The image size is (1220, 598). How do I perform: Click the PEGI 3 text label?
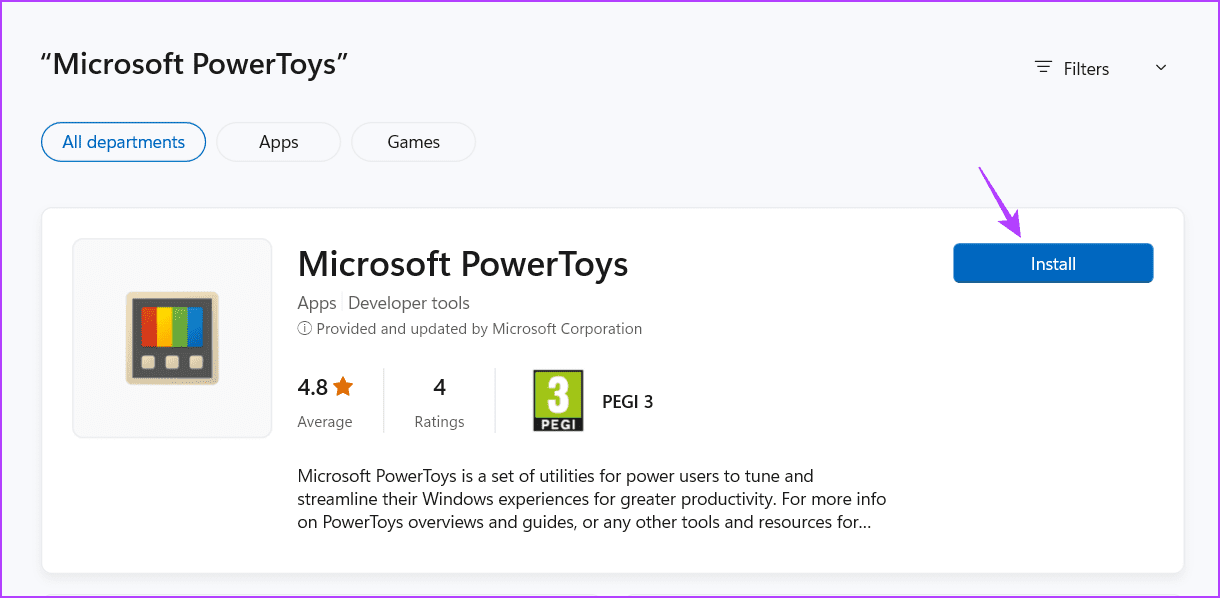click(x=628, y=402)
